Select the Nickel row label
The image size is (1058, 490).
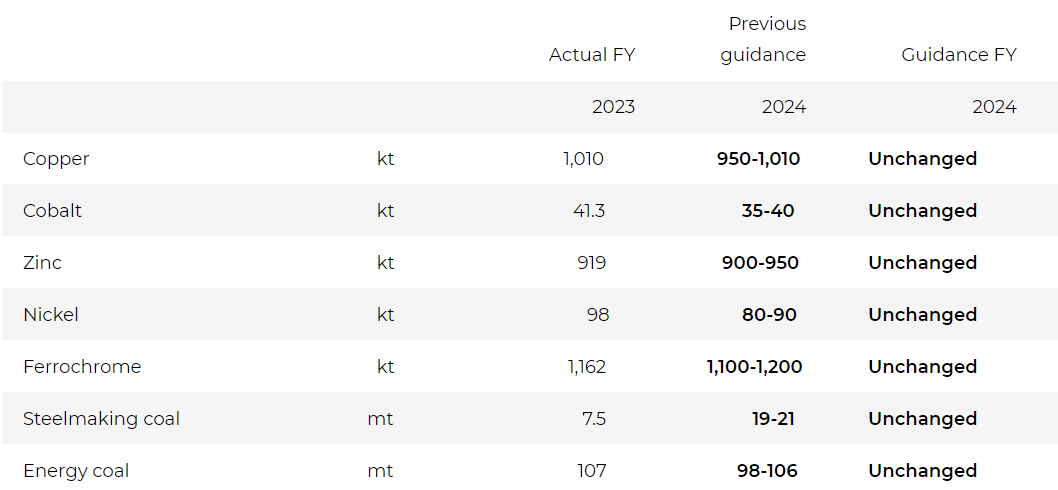[x=50, y=315]
